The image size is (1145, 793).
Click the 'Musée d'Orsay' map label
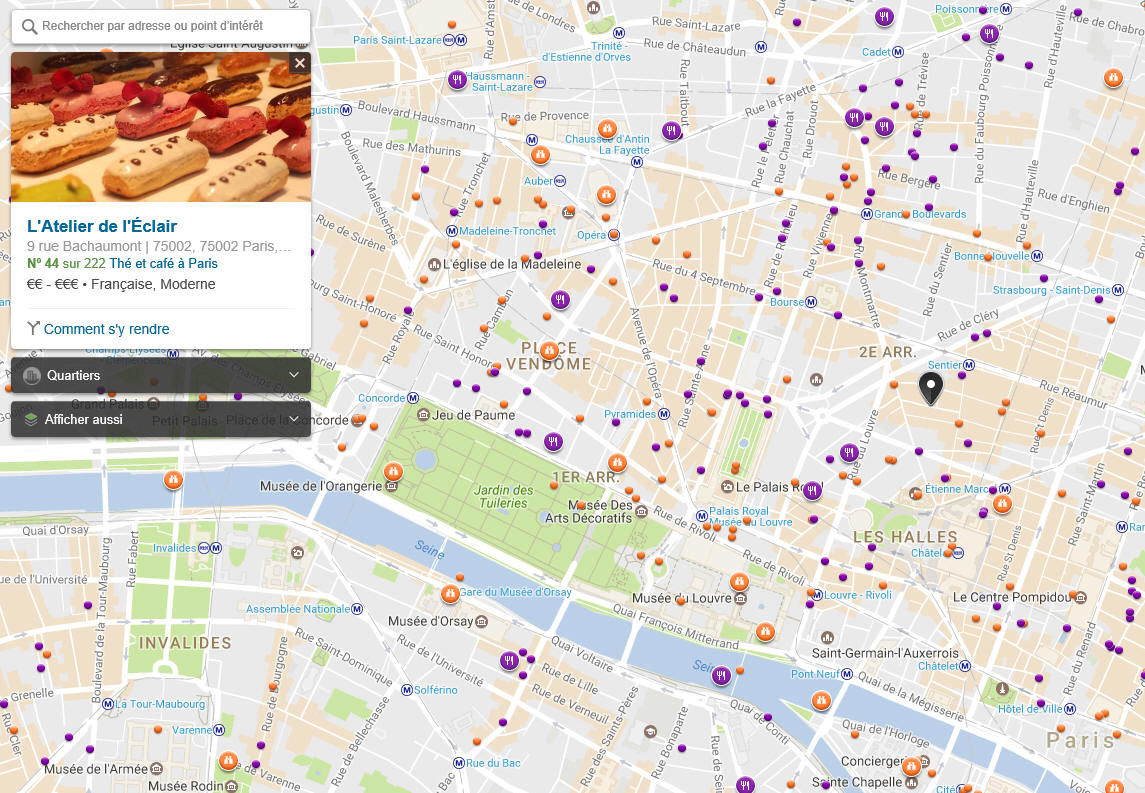pos(431,621)
